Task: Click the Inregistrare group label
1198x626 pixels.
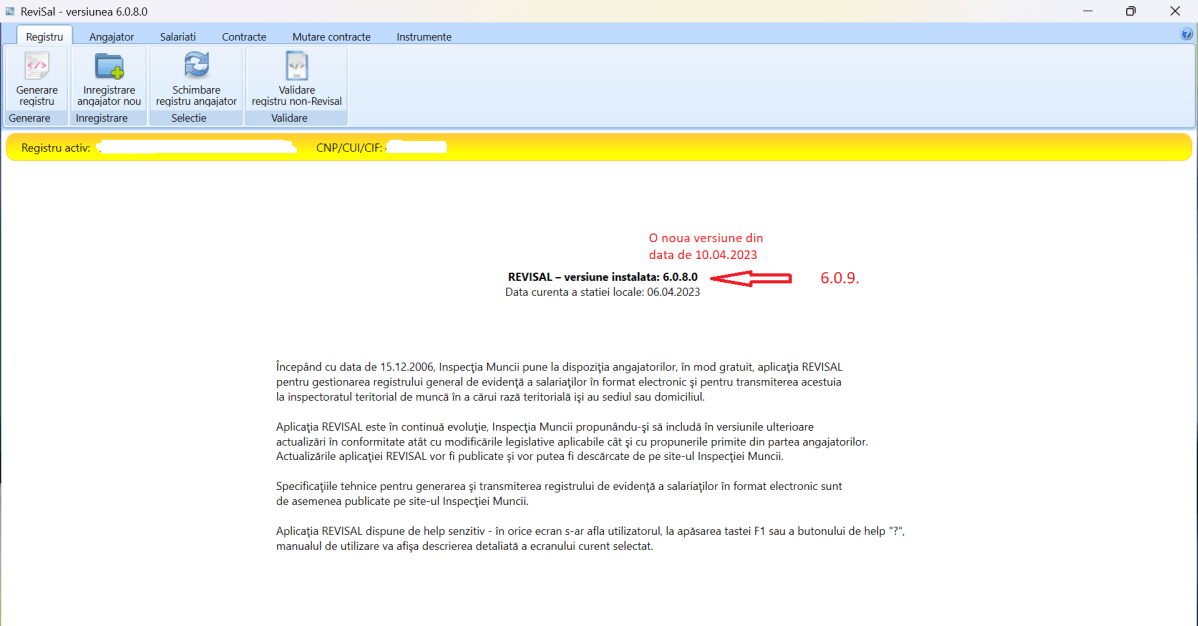Action: [x=102, y=118]
